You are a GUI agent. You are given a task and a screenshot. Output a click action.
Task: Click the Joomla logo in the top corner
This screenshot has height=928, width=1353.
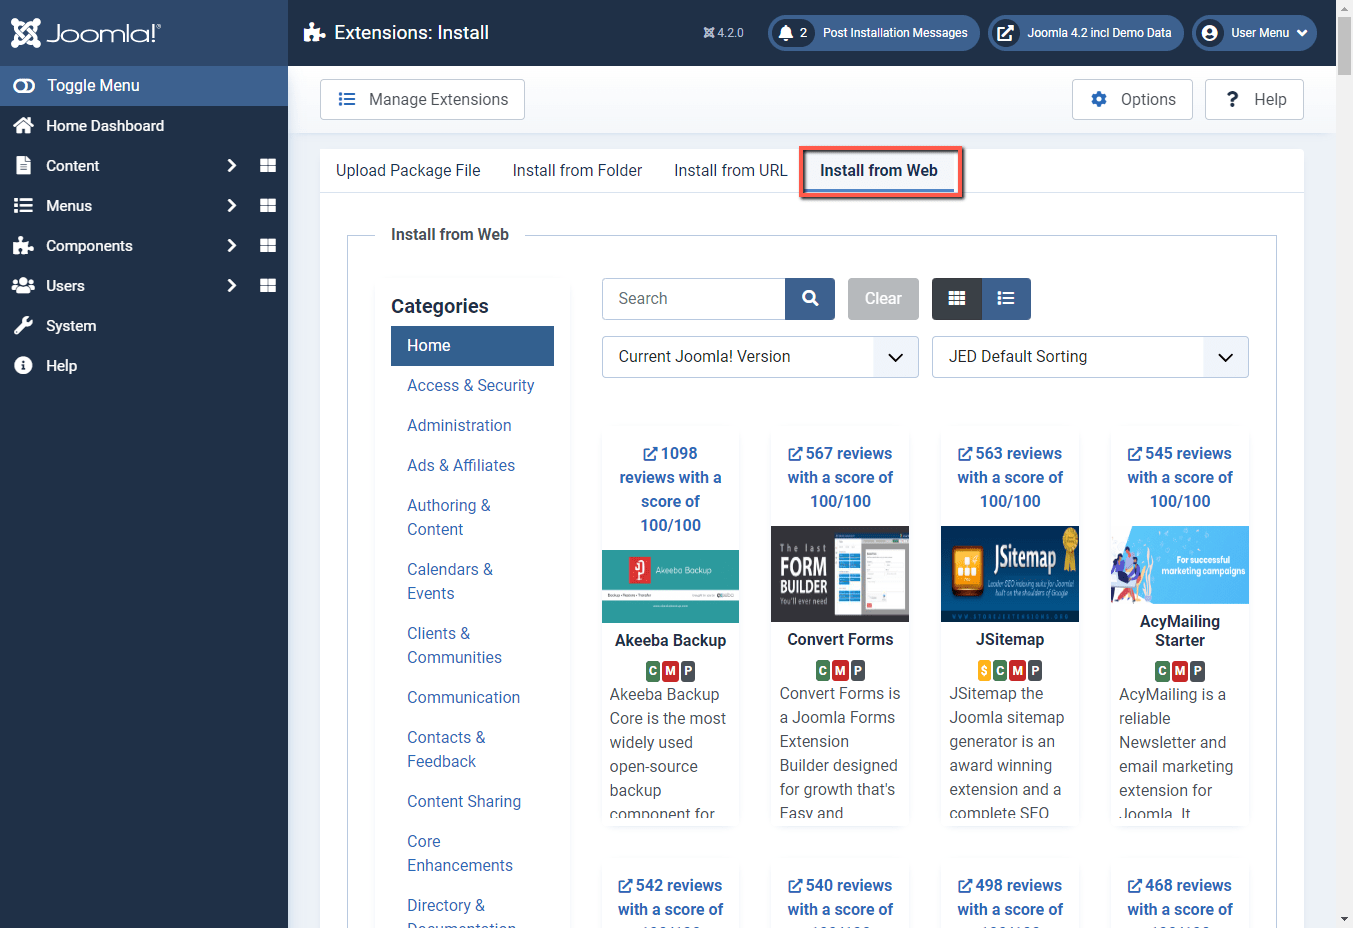pos(84,32)
